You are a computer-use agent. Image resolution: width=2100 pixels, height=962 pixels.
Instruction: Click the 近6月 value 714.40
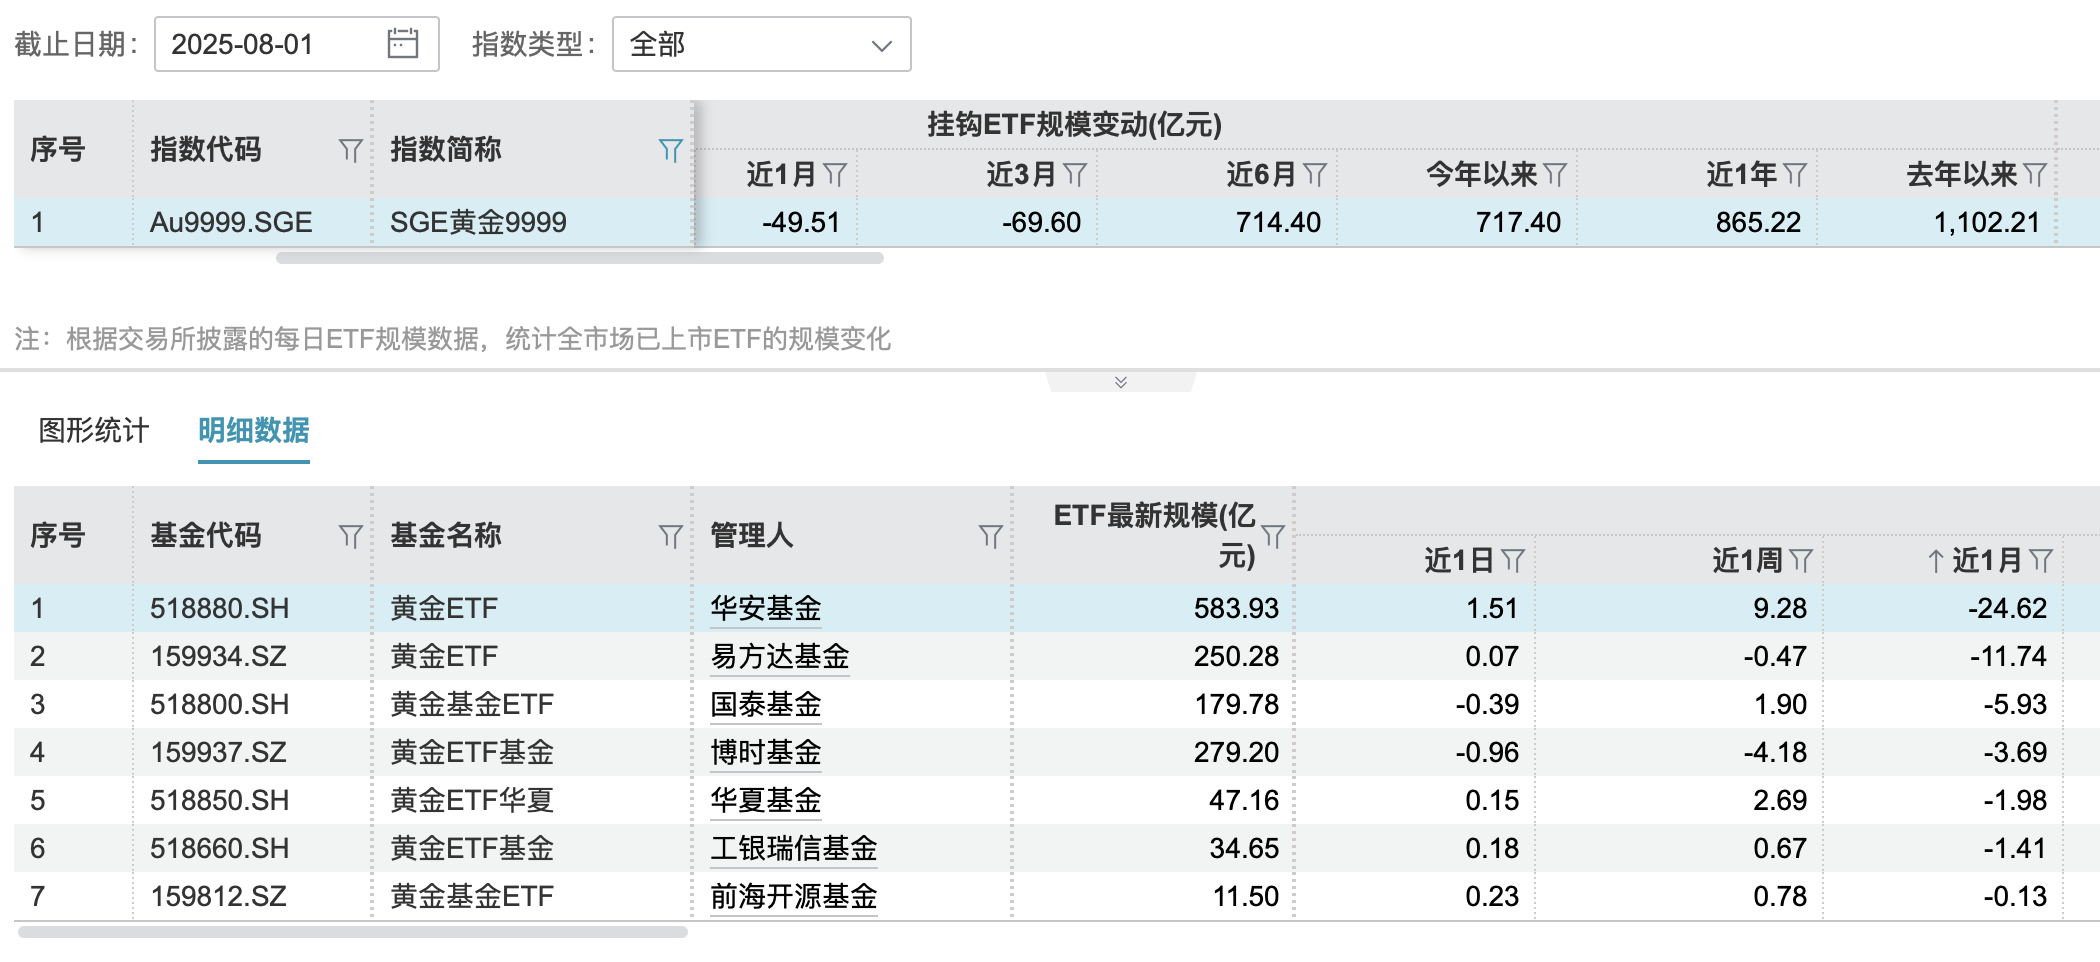click(1278, 222)
